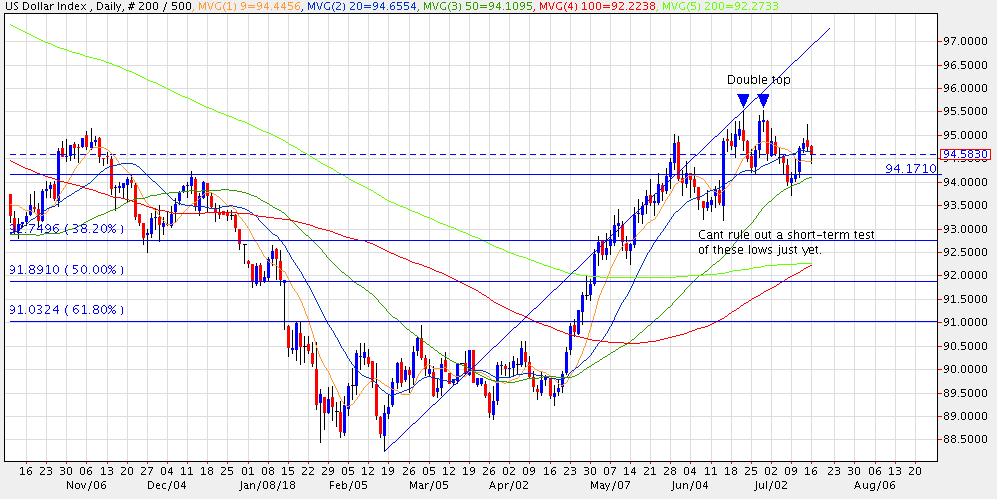The width and height of the screenshot is (997, 499).
Task: Click the 92.0000 price axis label
Action: [965, 276]
